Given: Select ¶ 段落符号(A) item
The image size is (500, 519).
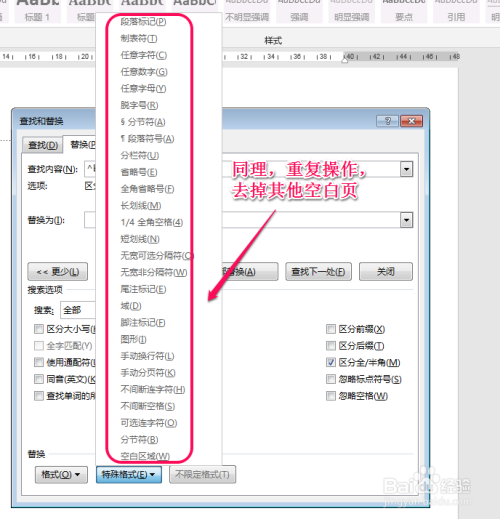Looking at the screenshot, I should coord(147,139).
